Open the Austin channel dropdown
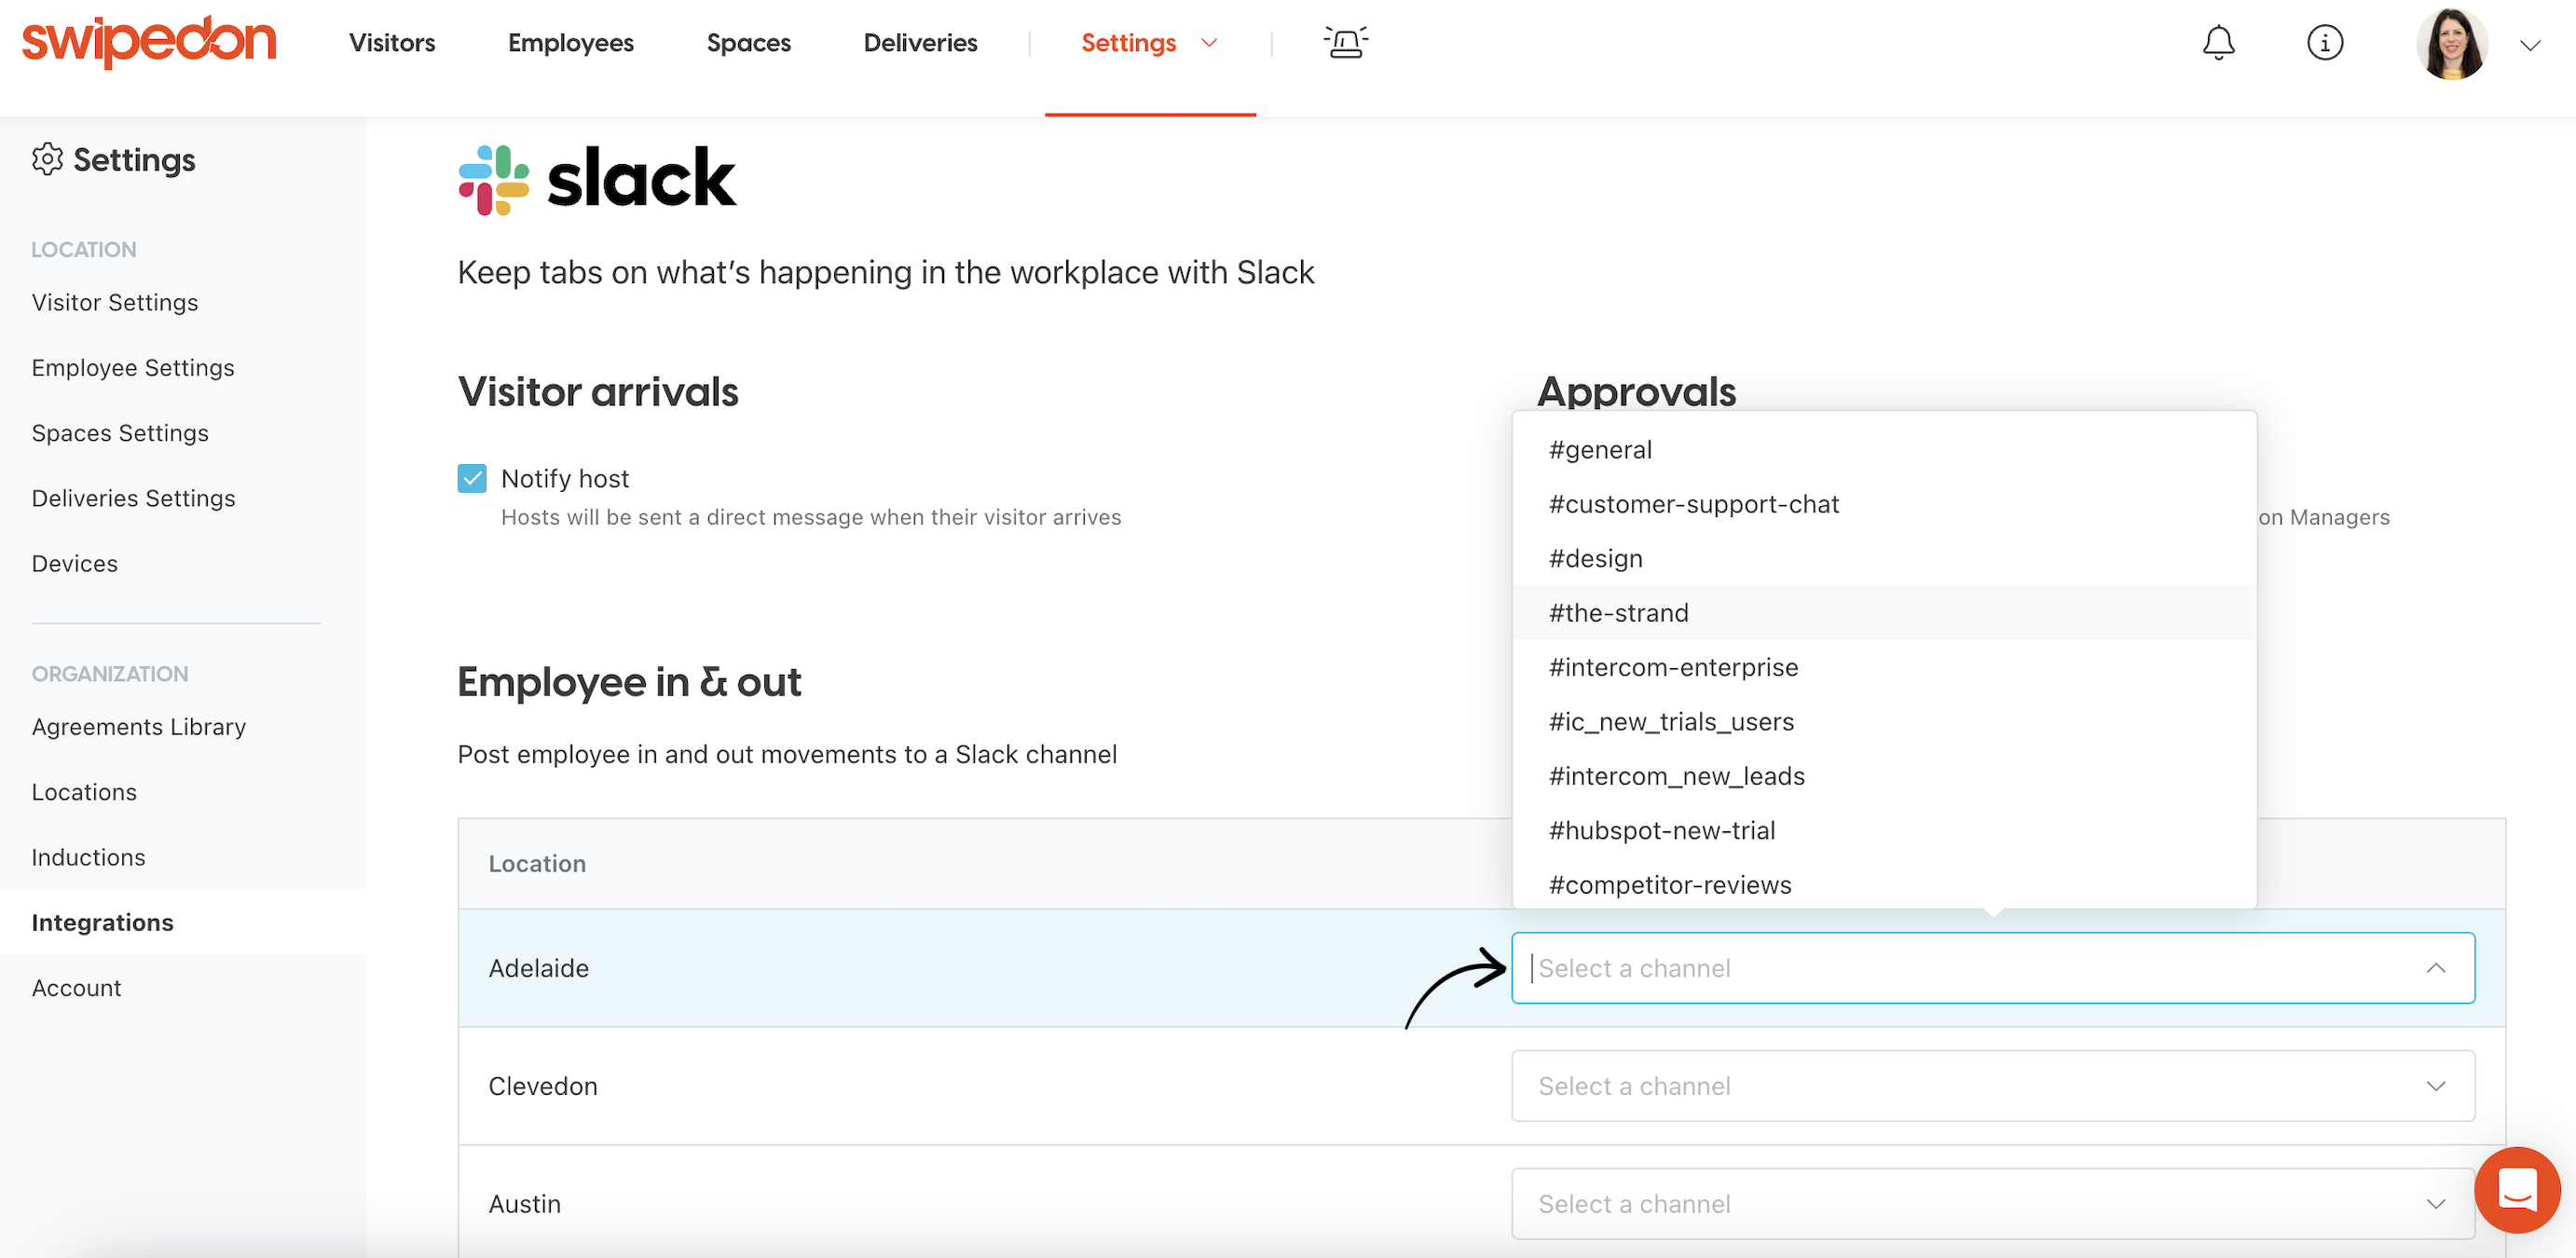The height and width of the screenshot is (1258, 2576). click(1992, 1204)
